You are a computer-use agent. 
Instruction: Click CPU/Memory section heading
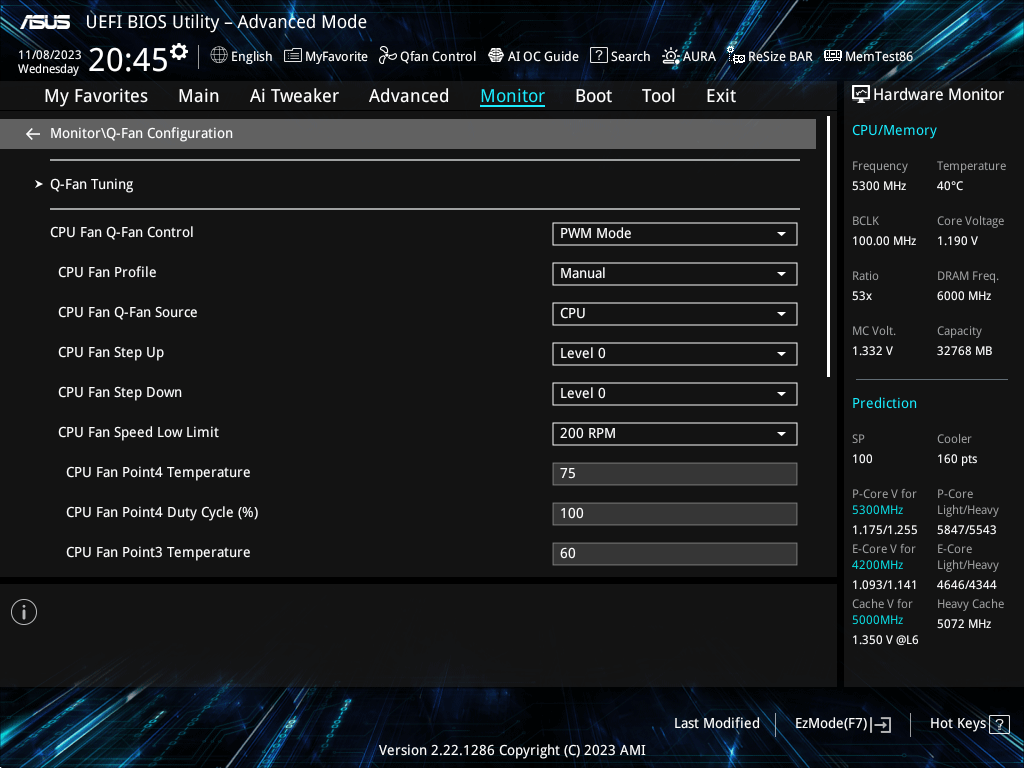point(894,131)
